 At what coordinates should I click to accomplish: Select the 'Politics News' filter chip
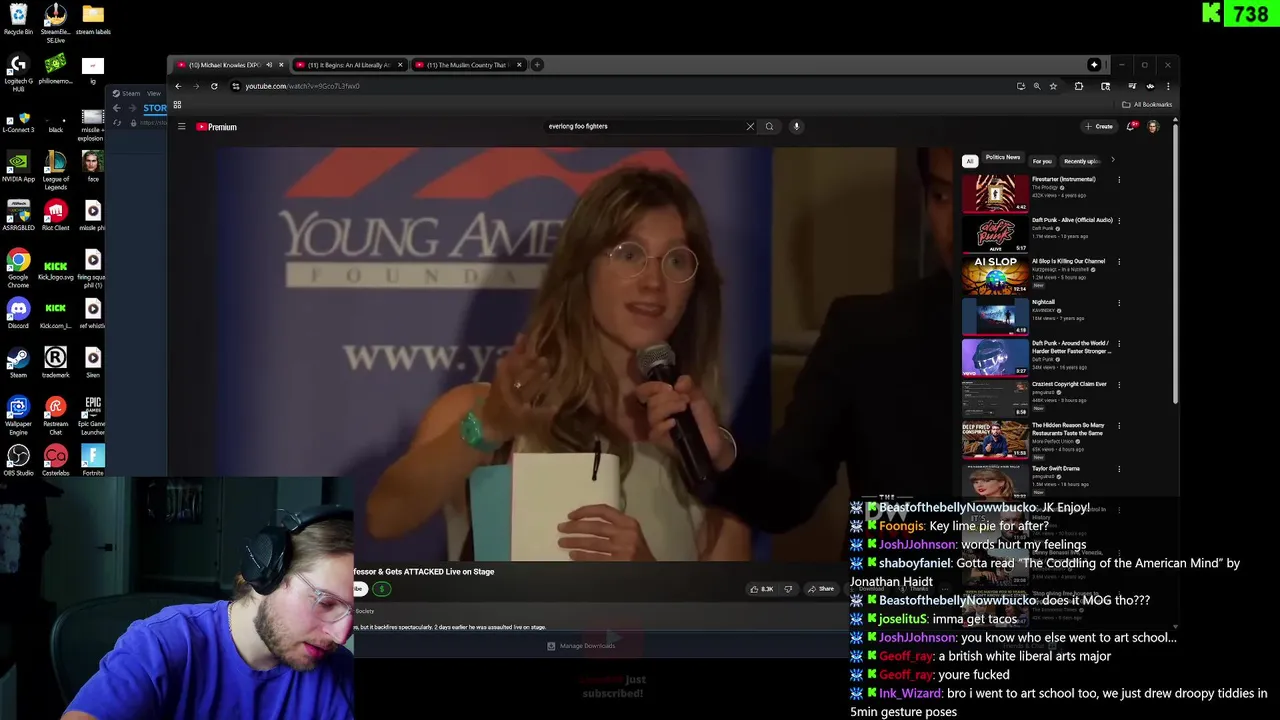click(1002, 158)
